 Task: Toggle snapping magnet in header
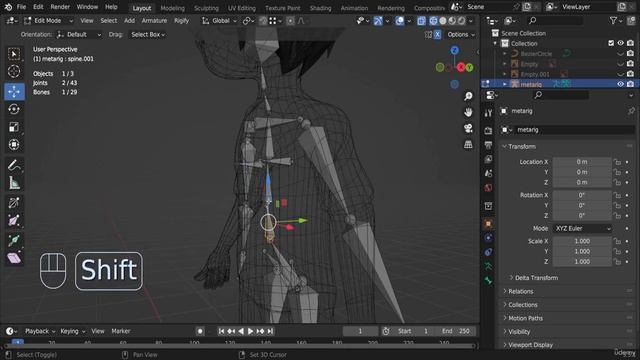[x=263, y=21]
